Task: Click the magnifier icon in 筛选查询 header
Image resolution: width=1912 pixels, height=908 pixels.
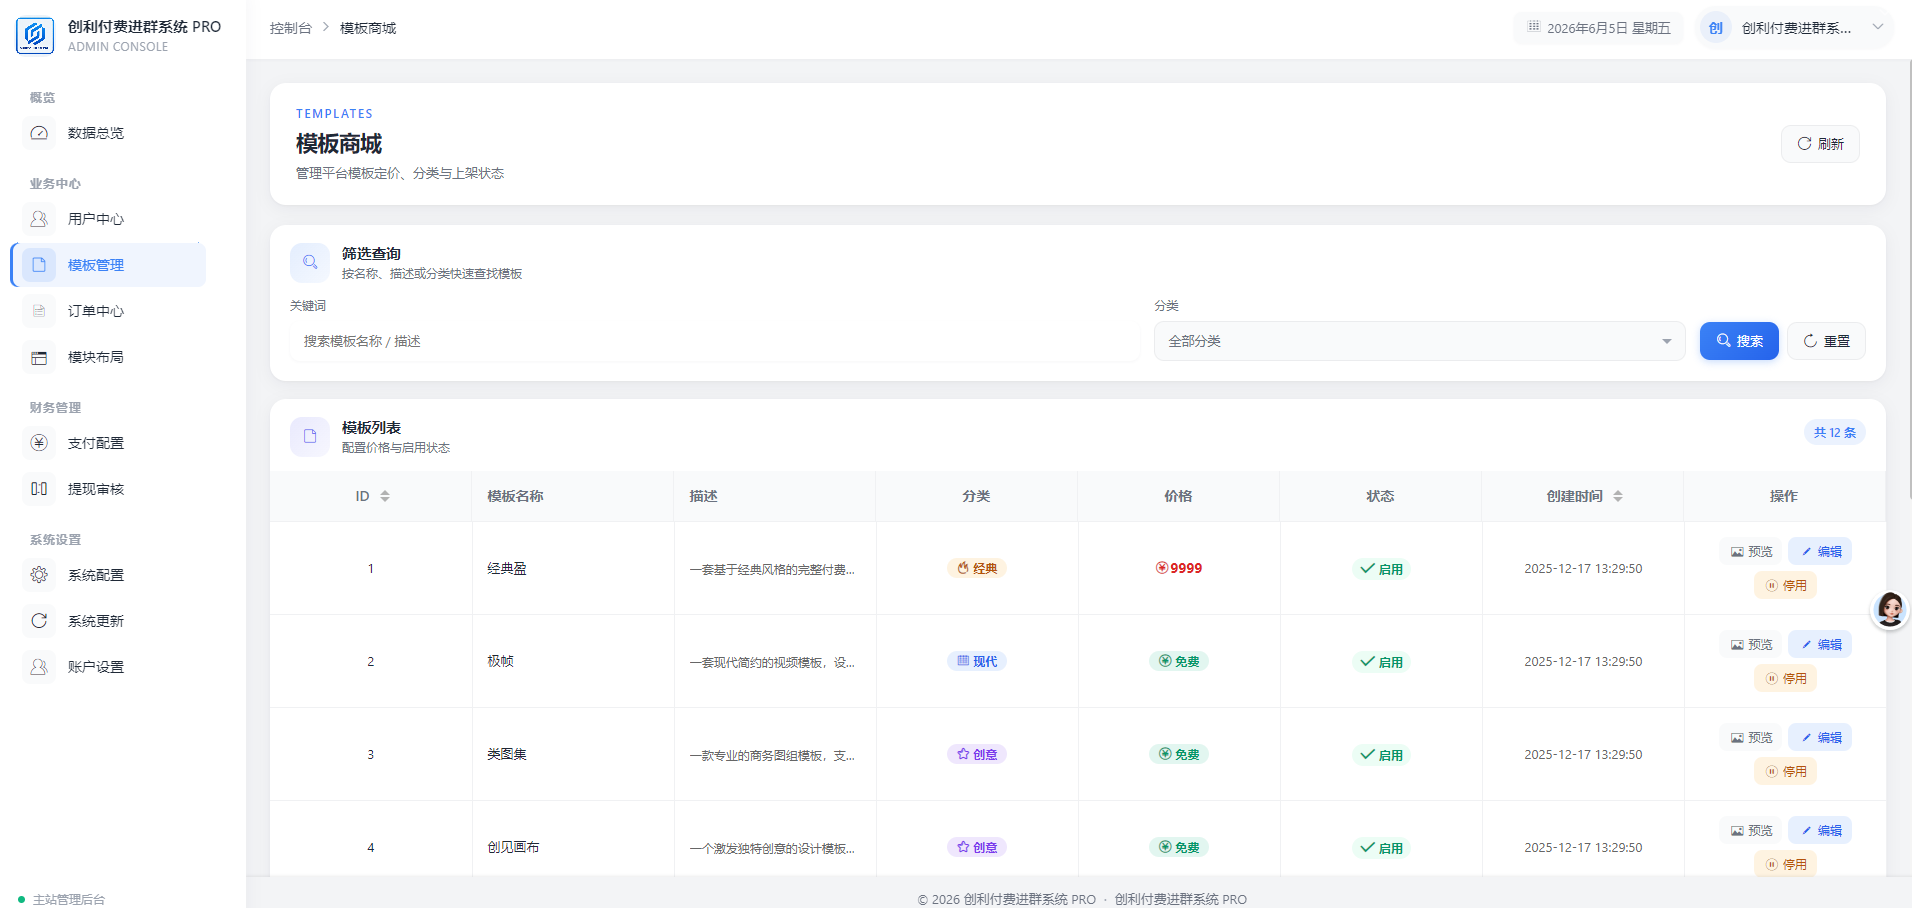Action: (310, 262)
